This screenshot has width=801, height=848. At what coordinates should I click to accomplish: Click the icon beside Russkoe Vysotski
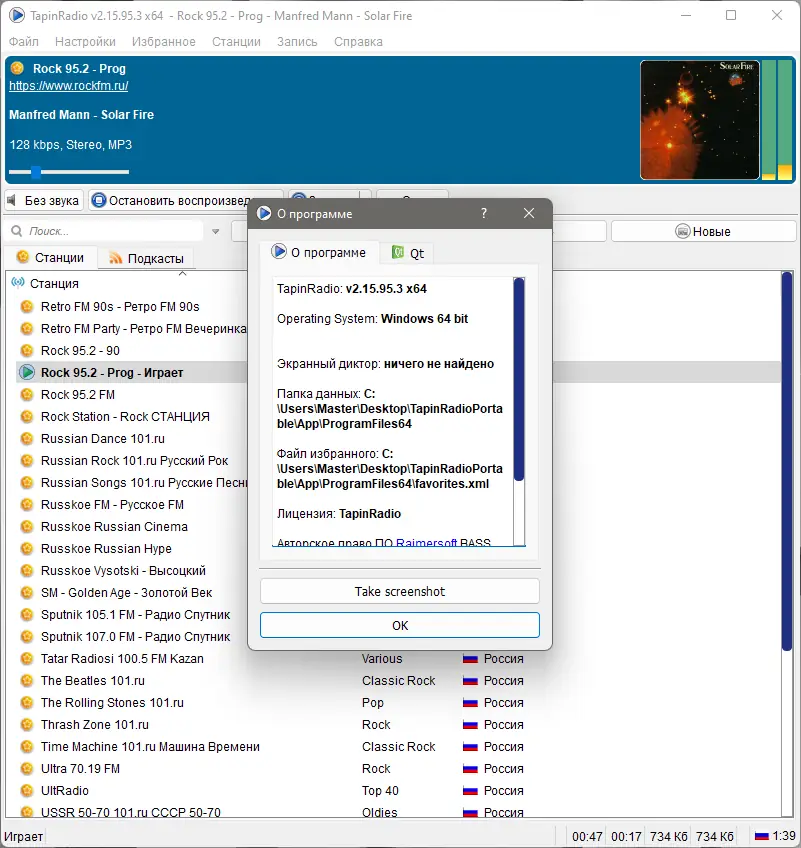(x=27, y=571)
